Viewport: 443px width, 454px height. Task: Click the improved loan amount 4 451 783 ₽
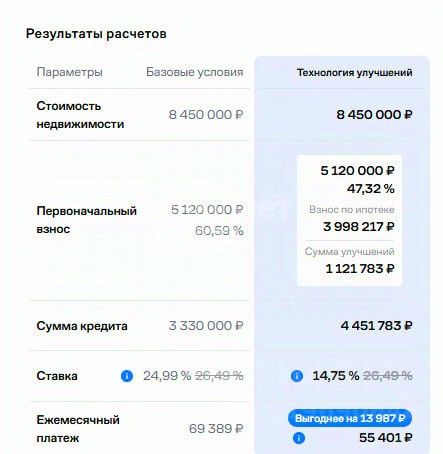[376, 326]
